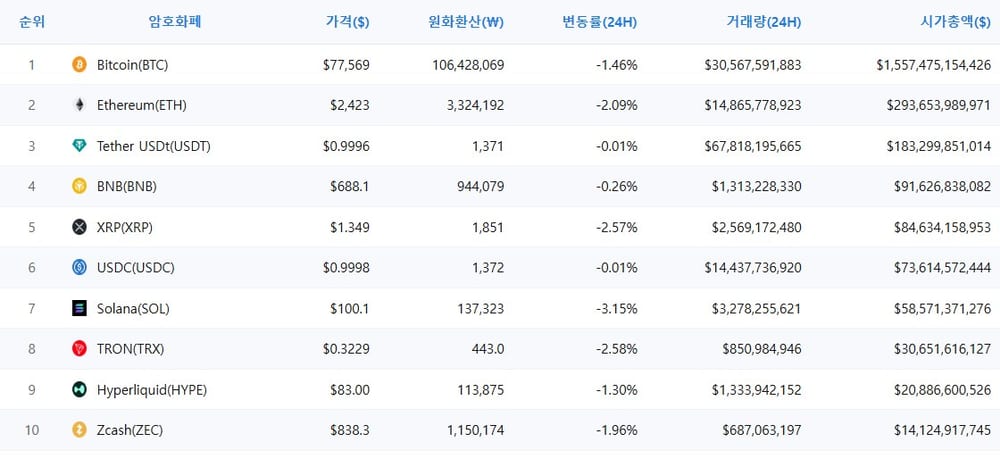Select Solana price $100.1
The image size is (1000, 459).
(349, 309)
